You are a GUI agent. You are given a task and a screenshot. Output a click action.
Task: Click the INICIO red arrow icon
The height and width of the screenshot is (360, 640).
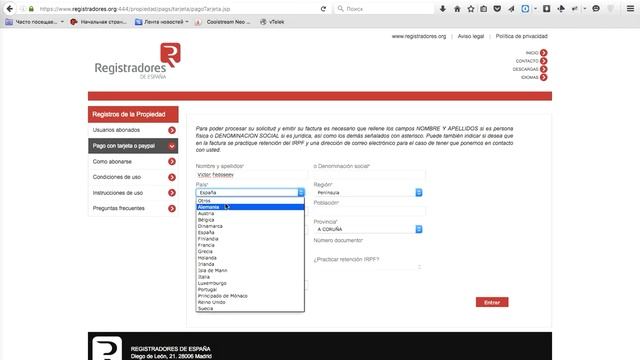(x=544, y=53)
